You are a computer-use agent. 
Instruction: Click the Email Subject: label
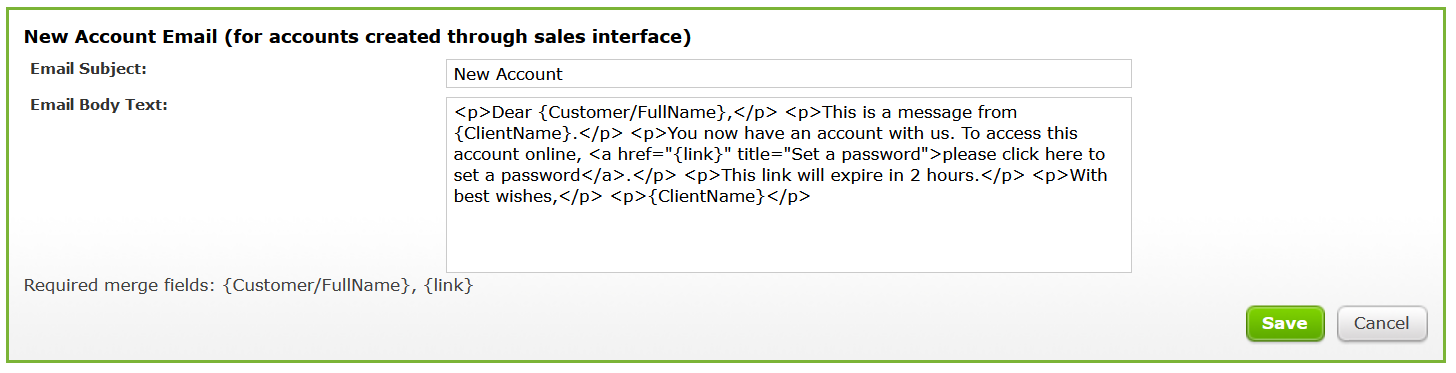tap(89, 69)
